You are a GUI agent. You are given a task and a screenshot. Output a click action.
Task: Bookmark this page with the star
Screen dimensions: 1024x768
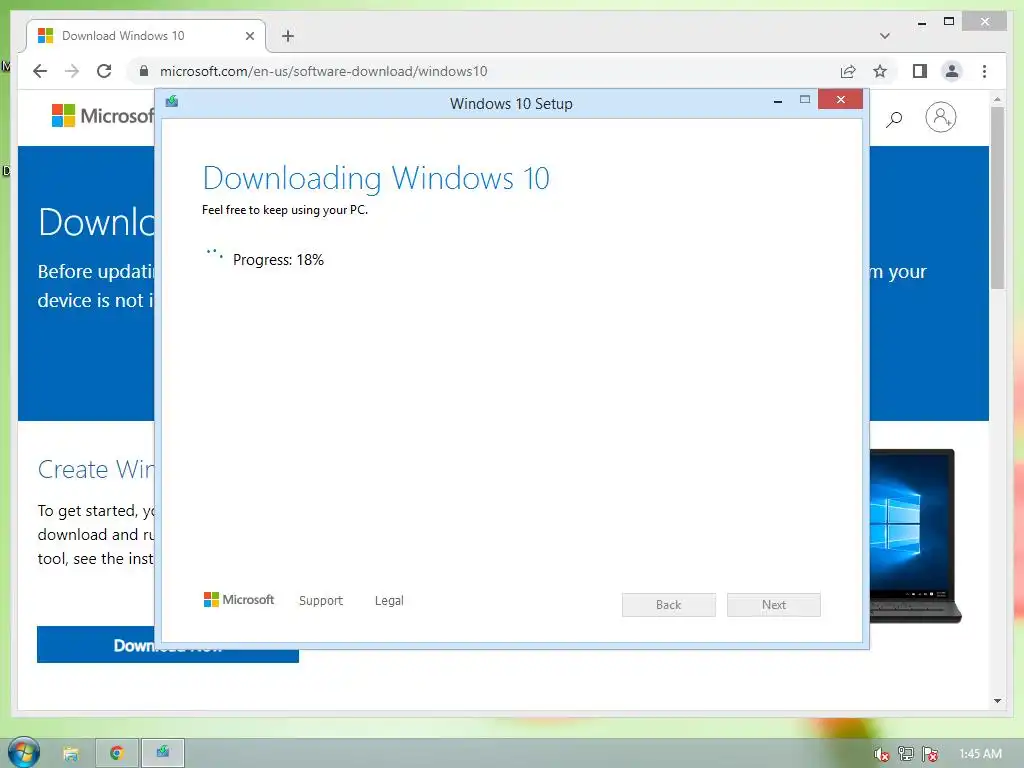tap(880, 71)
